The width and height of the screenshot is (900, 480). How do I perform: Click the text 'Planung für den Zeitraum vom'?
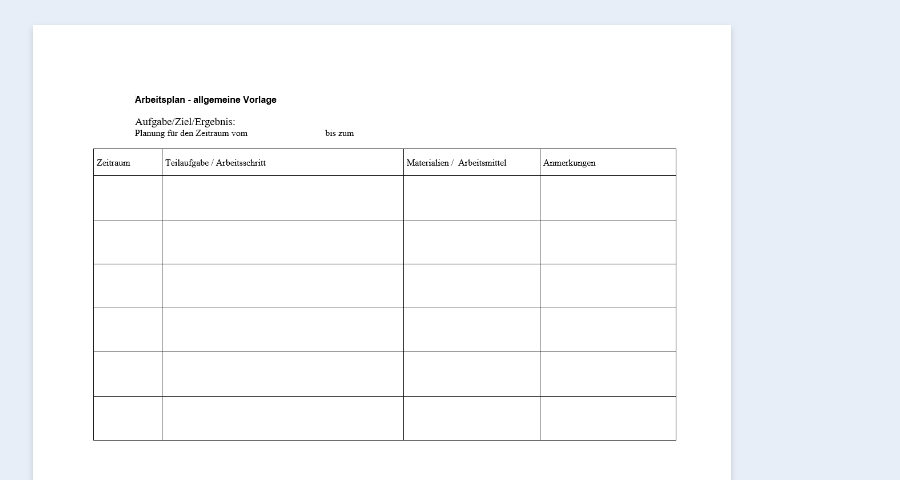click(191, 133)
